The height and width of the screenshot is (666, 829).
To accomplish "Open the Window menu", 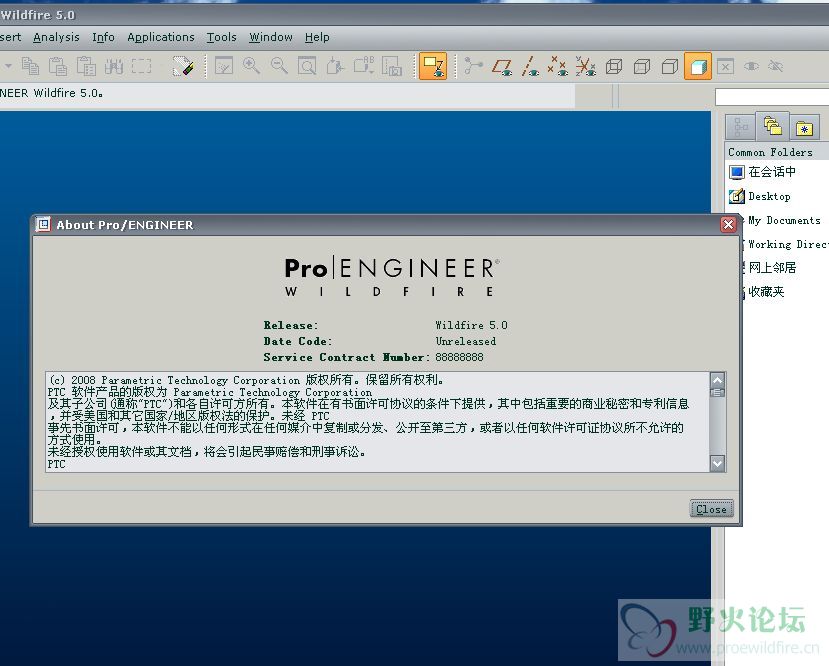I will [271, 37].
